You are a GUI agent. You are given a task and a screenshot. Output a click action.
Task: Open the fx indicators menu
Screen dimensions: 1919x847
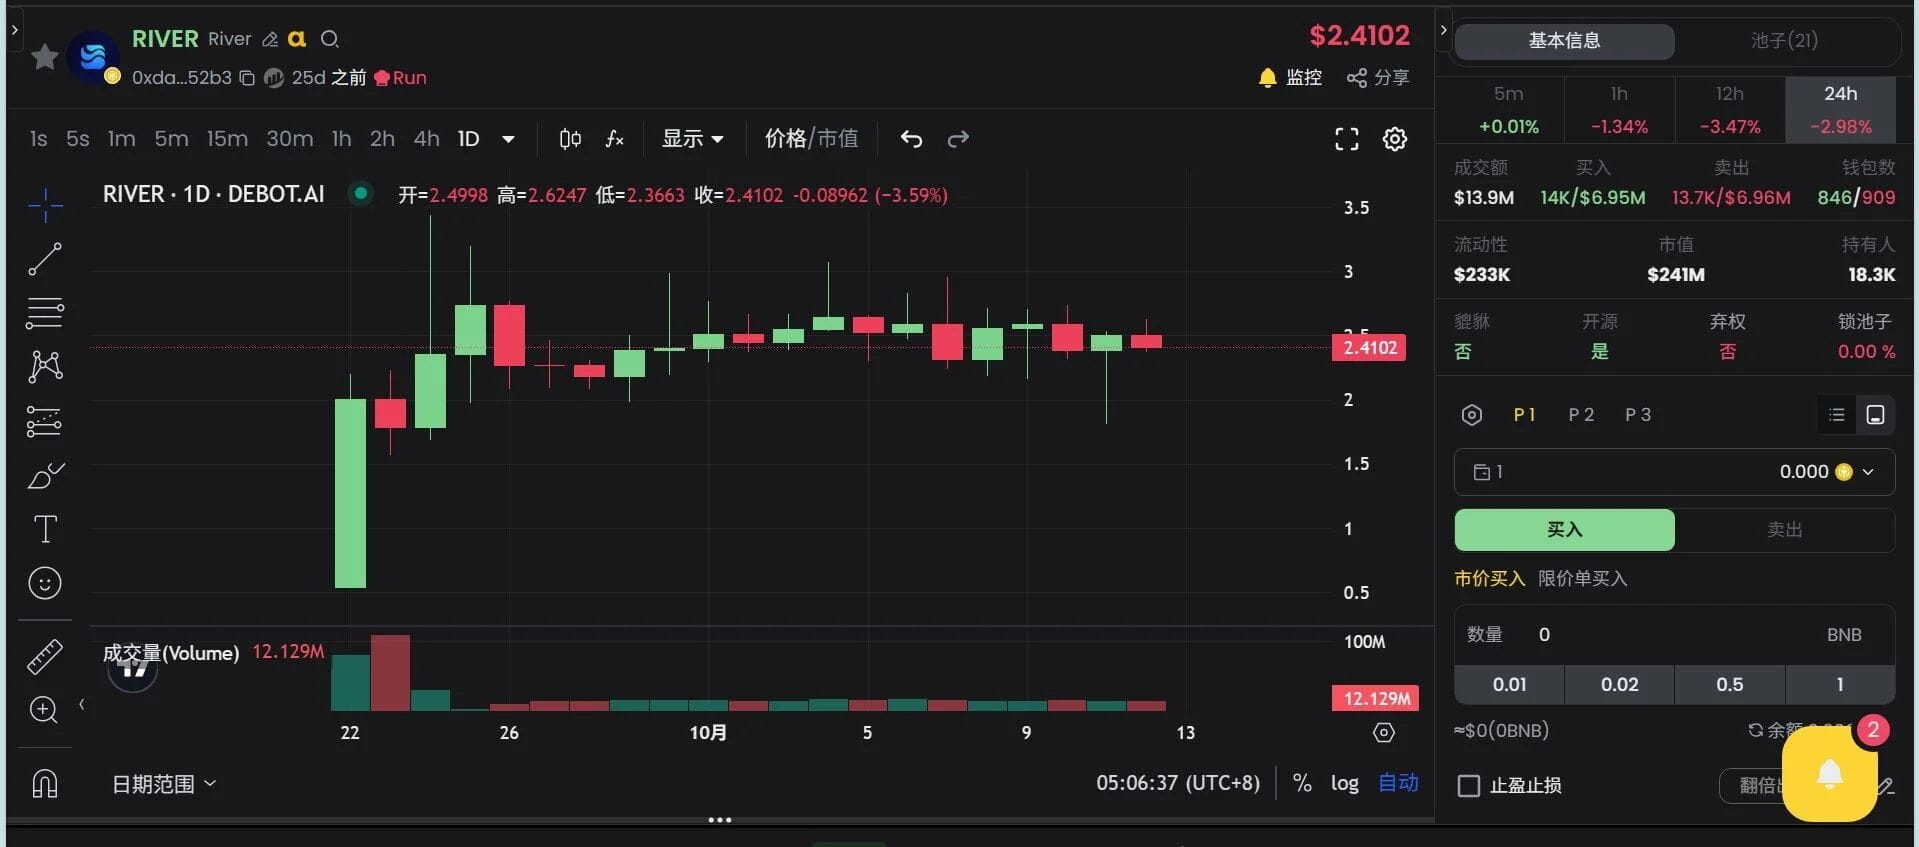coord(615,139)
